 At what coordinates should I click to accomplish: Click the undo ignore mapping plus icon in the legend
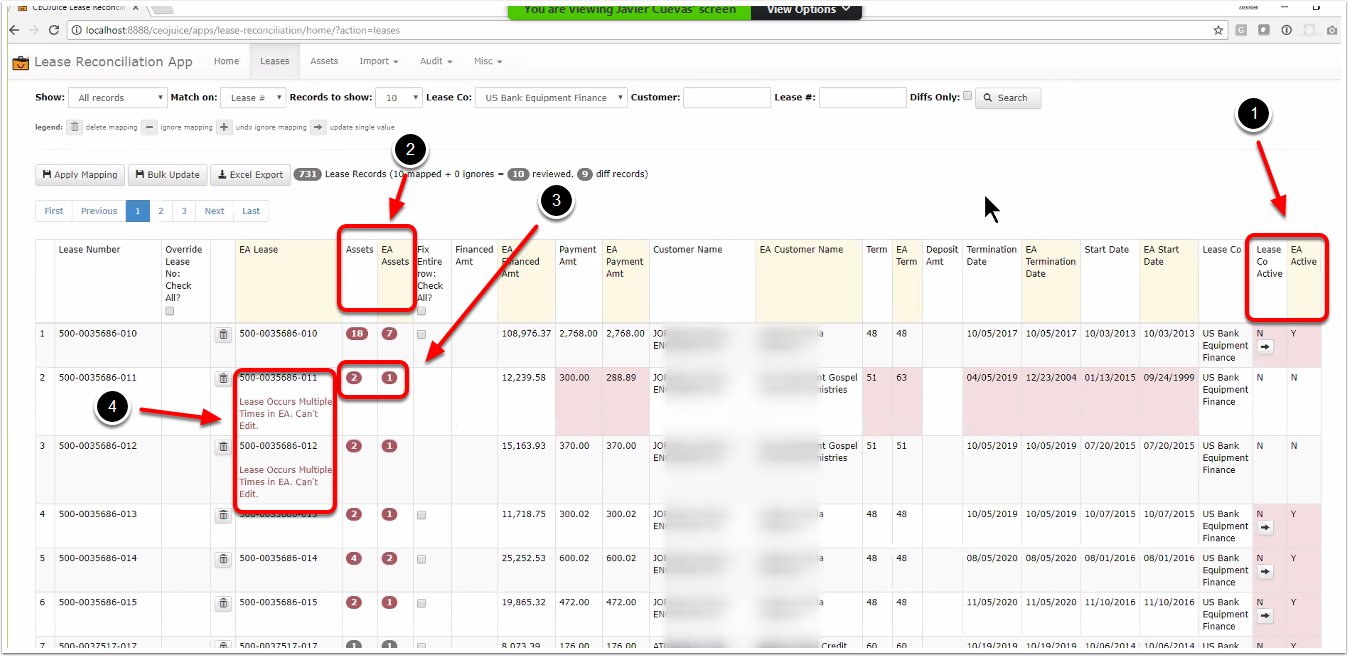224,127
